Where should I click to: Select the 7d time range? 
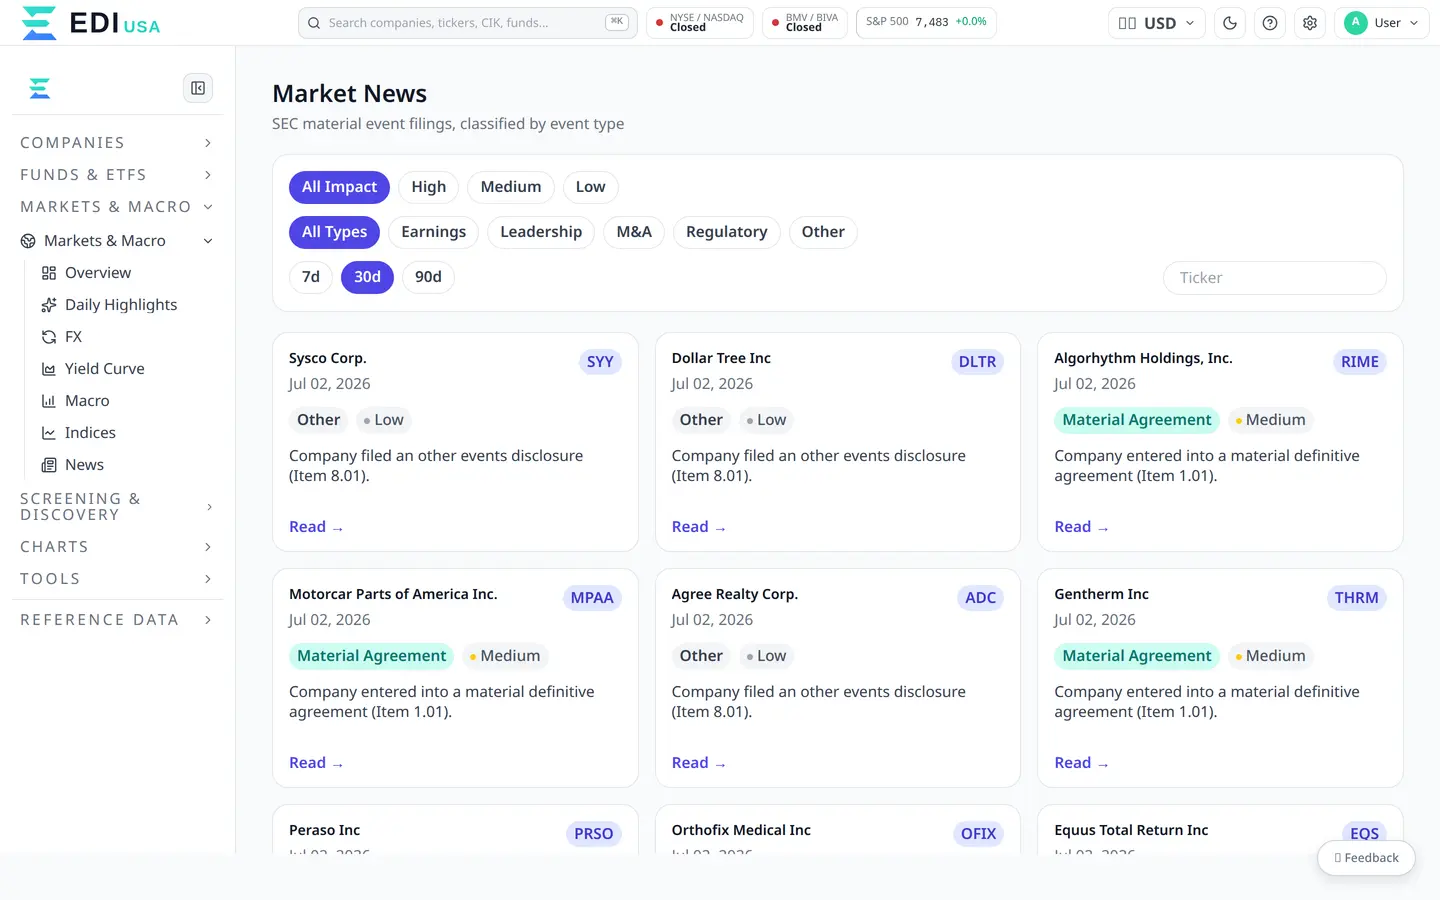311,277
